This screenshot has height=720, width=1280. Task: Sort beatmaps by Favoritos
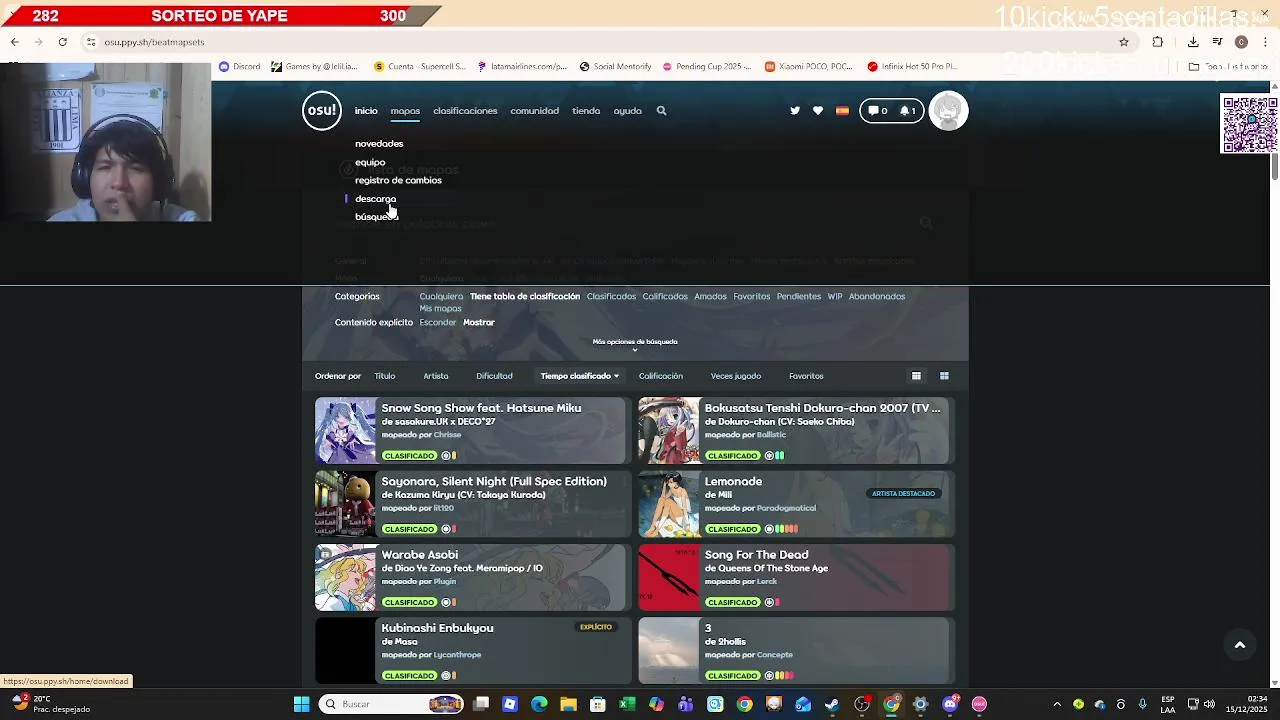click(806, 376)
